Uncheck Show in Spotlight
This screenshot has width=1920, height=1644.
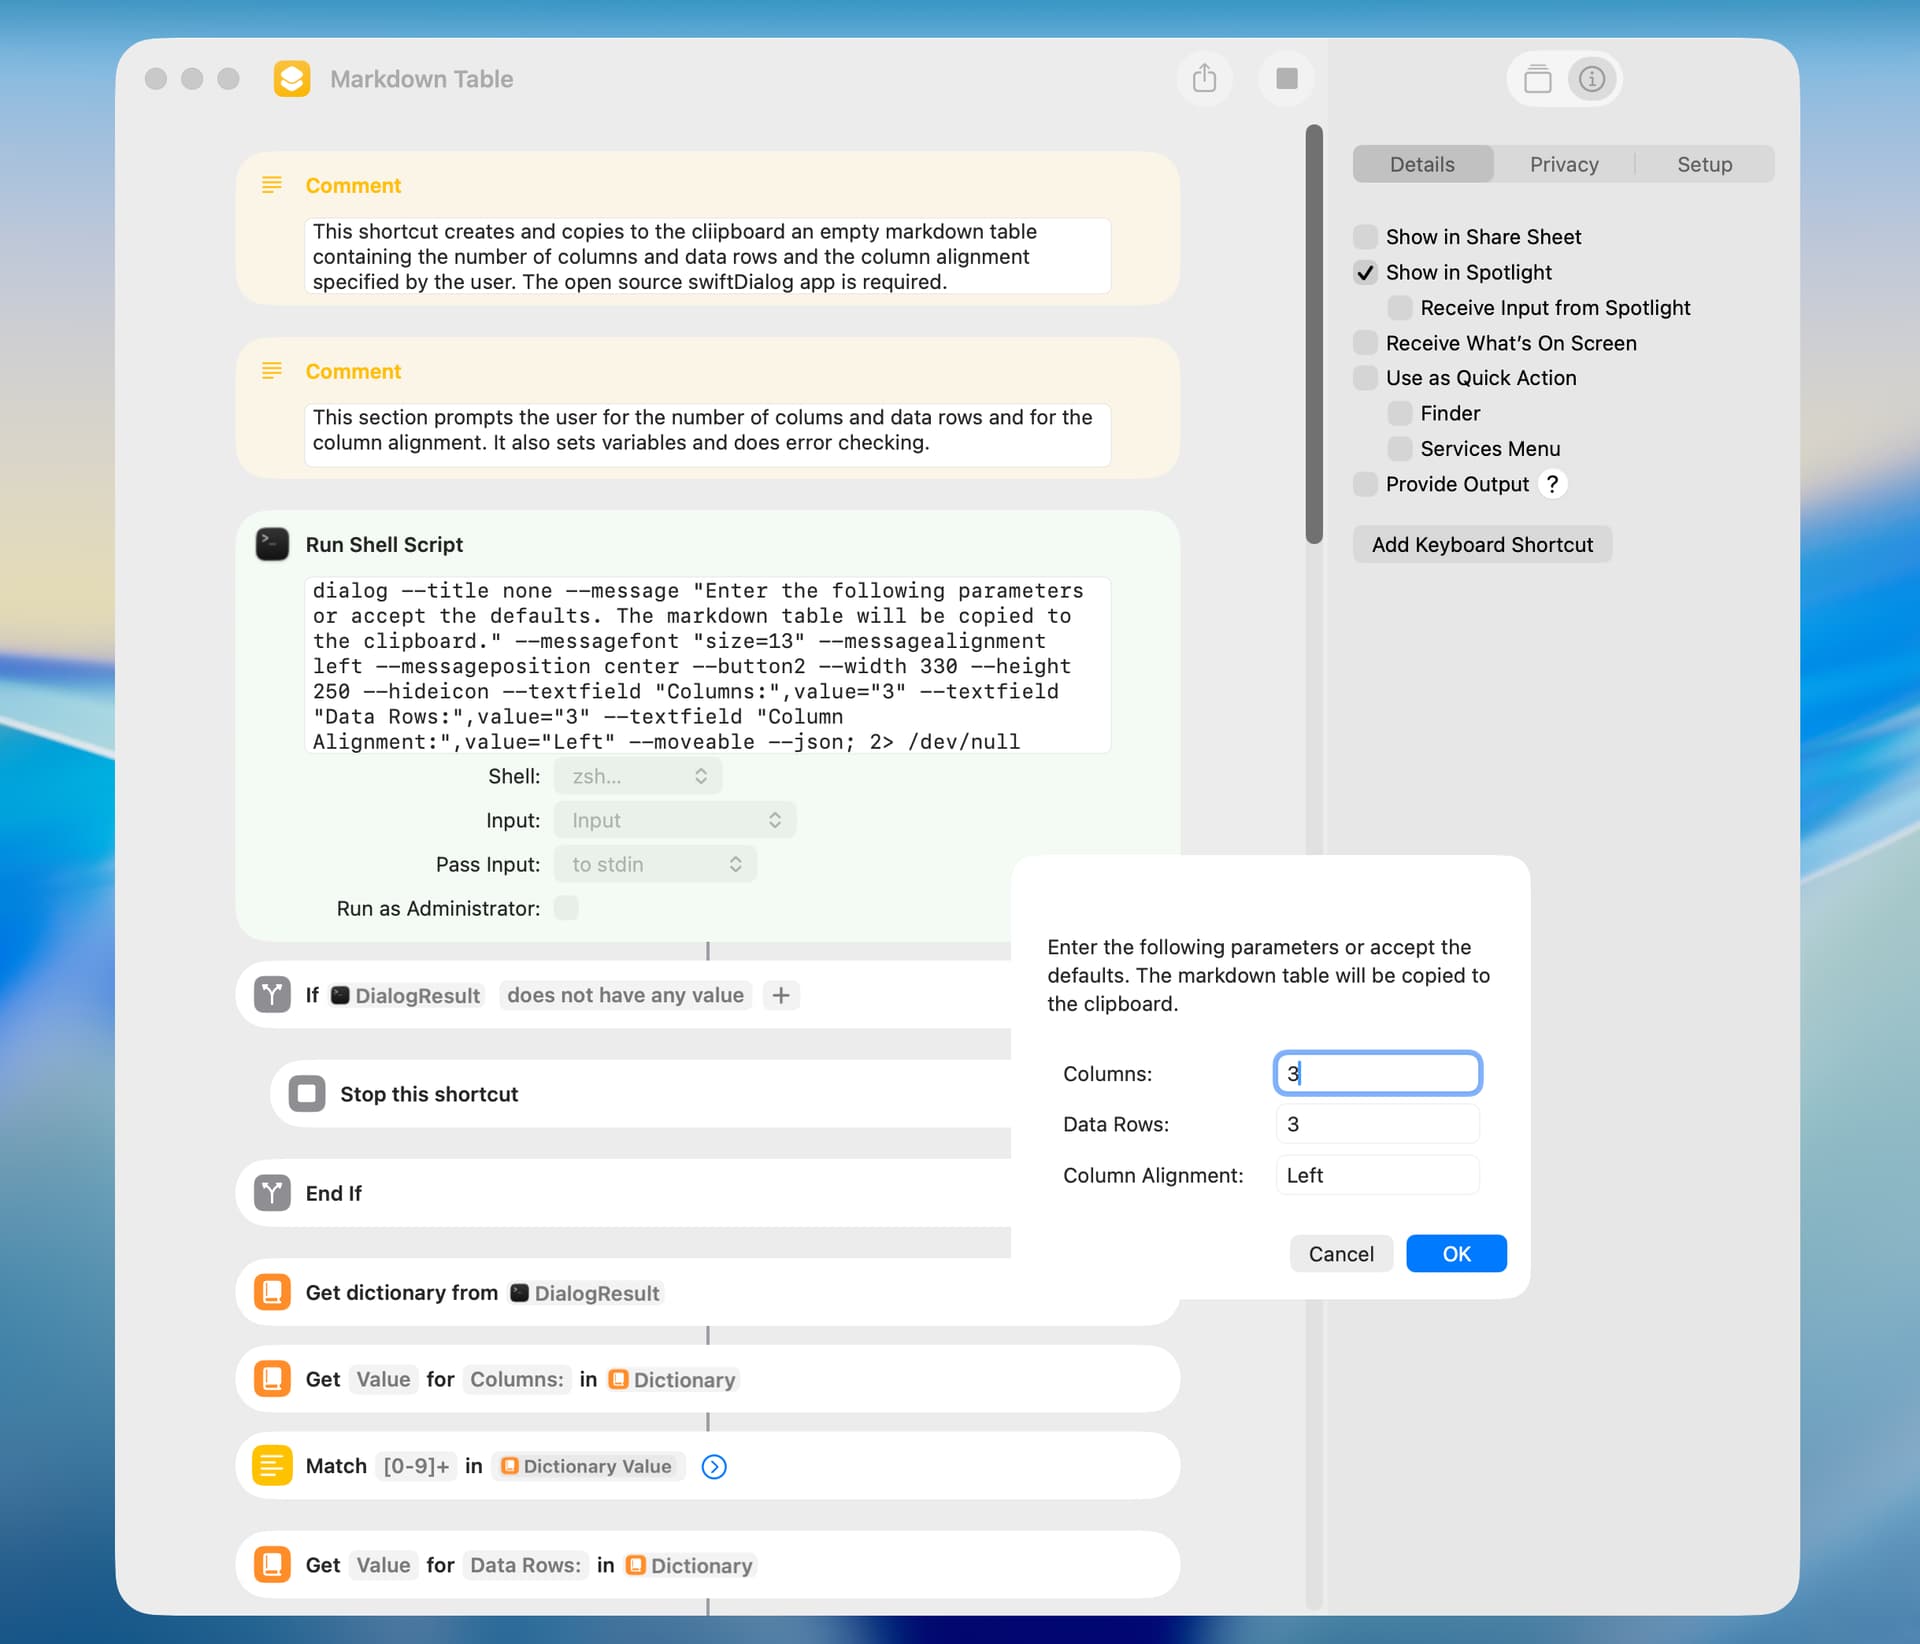point(1365,272)
